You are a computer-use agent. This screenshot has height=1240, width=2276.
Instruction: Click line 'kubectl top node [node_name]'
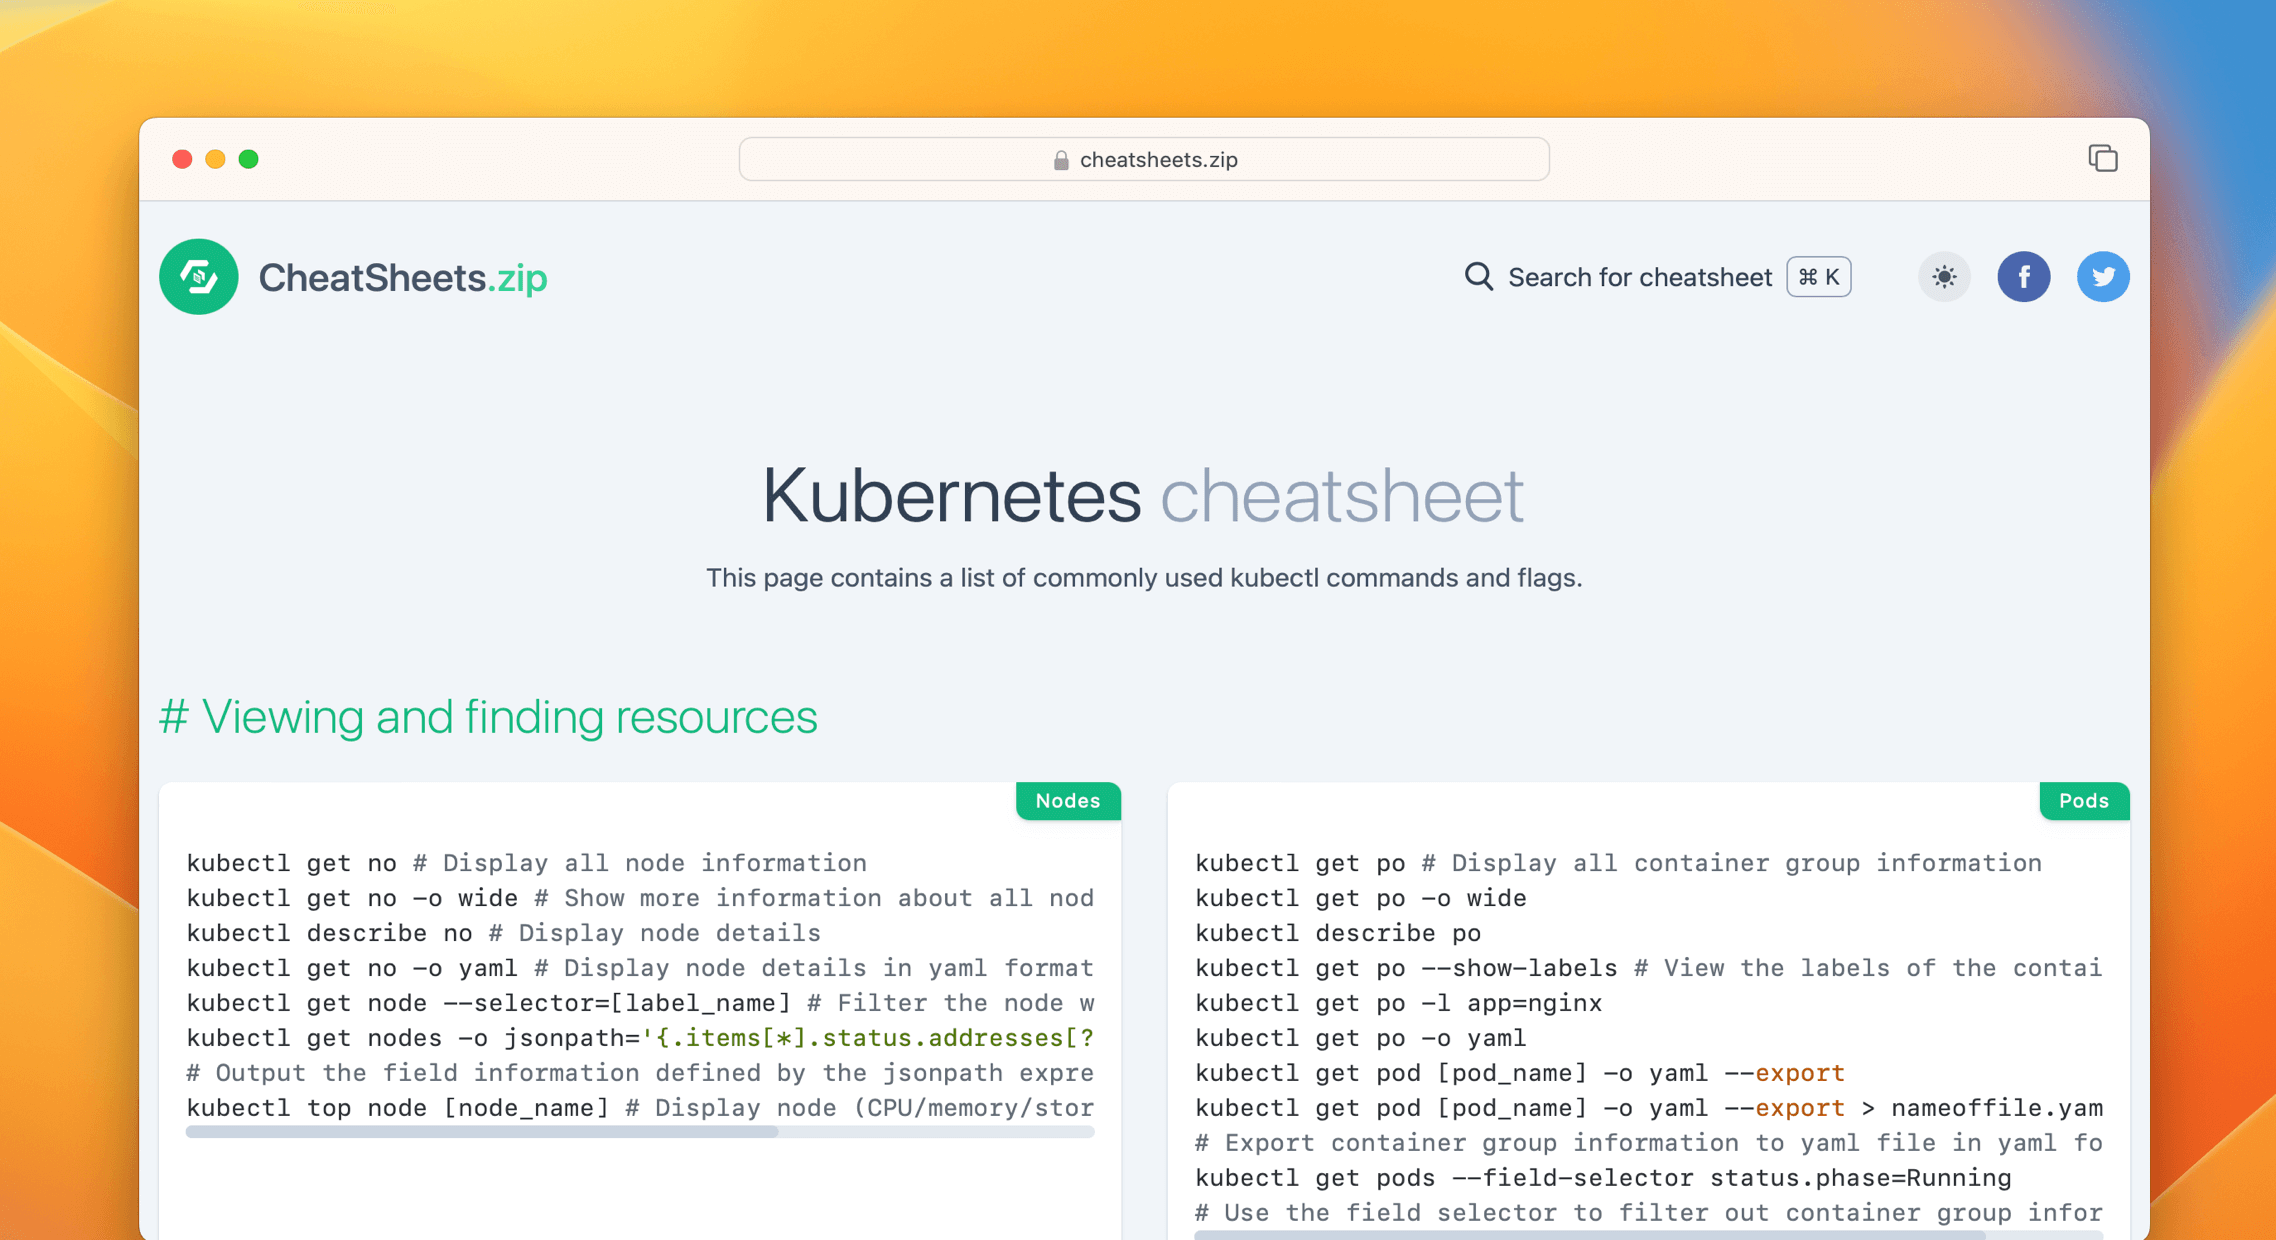(x=640, y=1108)
